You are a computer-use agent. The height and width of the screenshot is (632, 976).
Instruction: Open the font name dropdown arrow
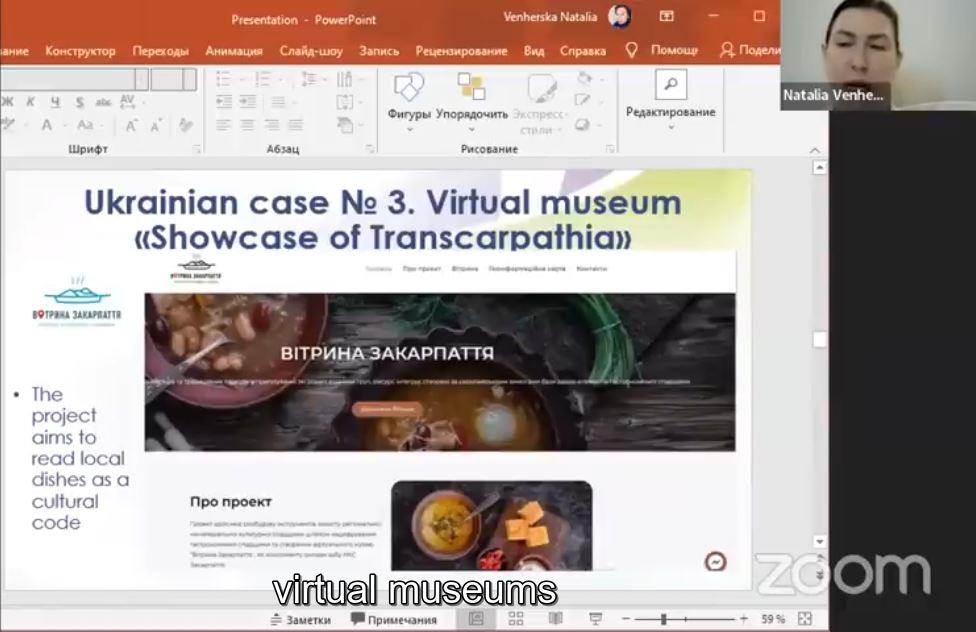pyautogui.click(x=141, y=79)
